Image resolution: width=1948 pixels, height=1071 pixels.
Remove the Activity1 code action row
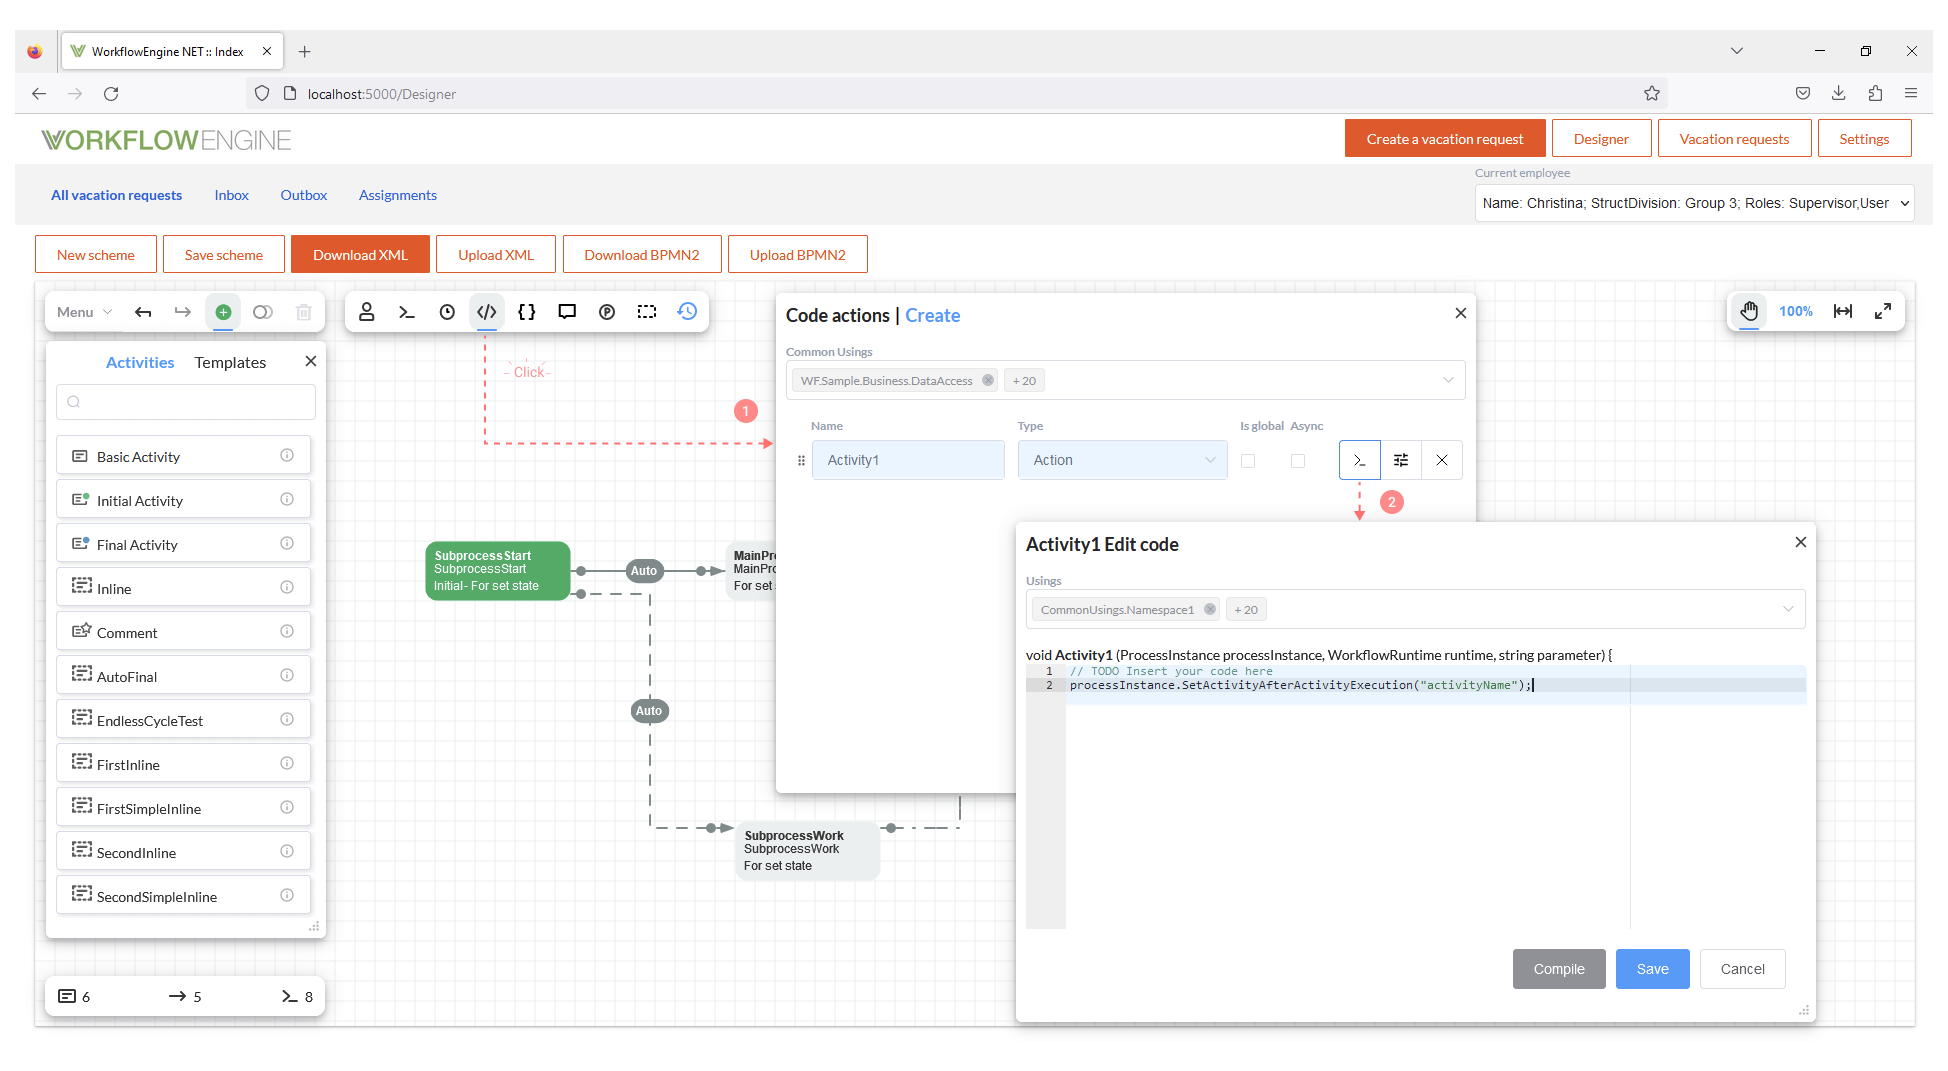click(1442, 460)
